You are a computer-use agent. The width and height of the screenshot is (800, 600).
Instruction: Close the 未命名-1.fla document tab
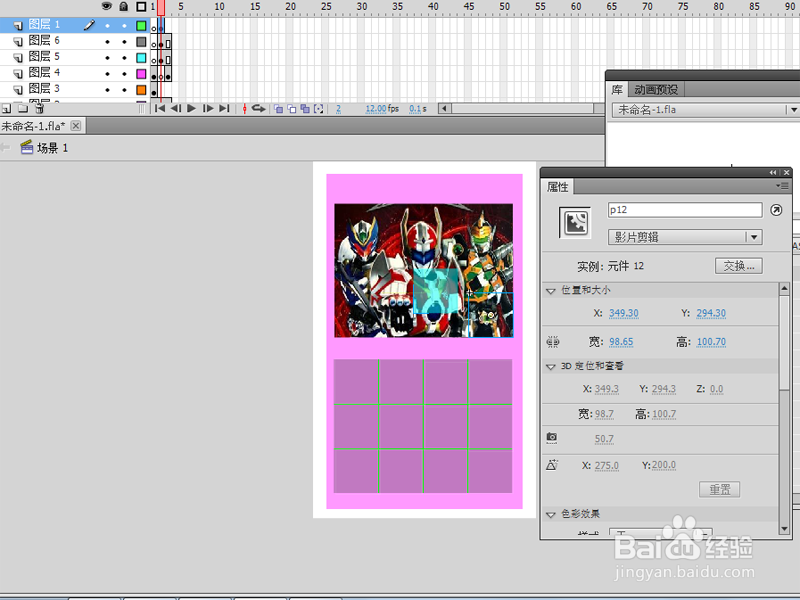[76, 126]
